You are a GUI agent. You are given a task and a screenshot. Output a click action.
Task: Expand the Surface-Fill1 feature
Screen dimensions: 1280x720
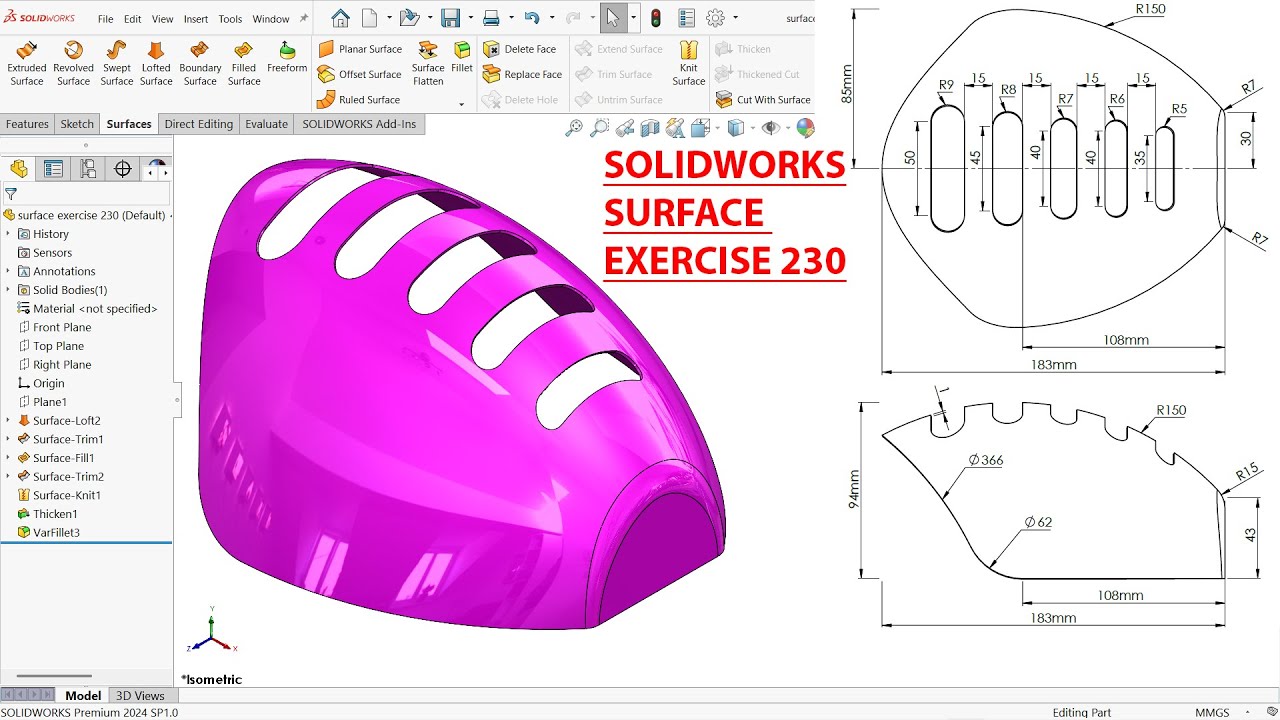[8, 458]
